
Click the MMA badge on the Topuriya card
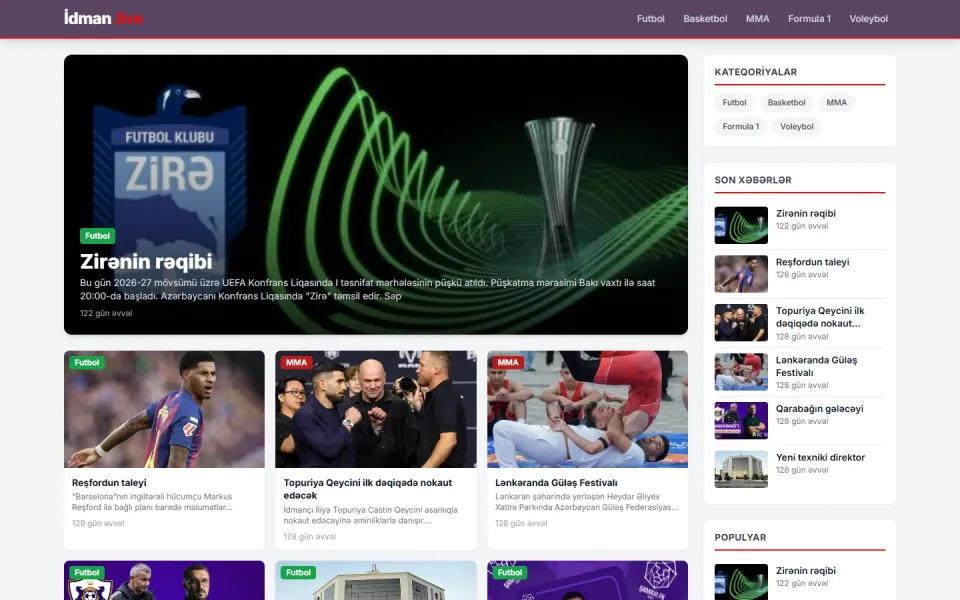pyautogui.click(x=296, y=362)
